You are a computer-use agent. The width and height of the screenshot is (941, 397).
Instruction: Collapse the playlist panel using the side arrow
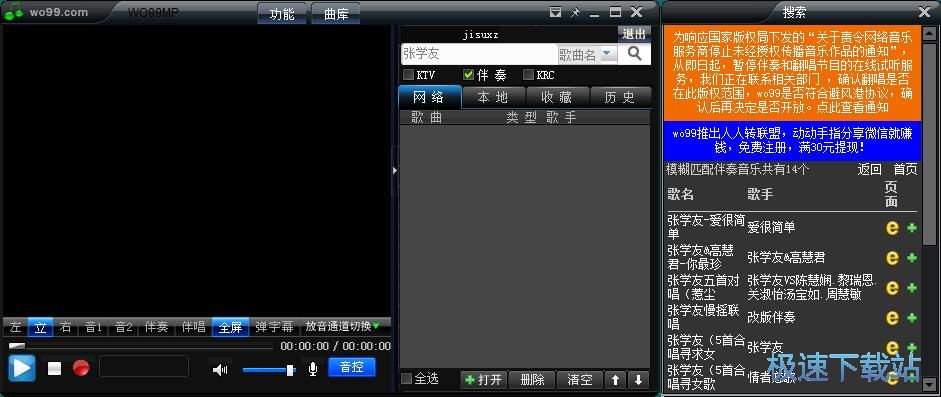tap(394, 171)
